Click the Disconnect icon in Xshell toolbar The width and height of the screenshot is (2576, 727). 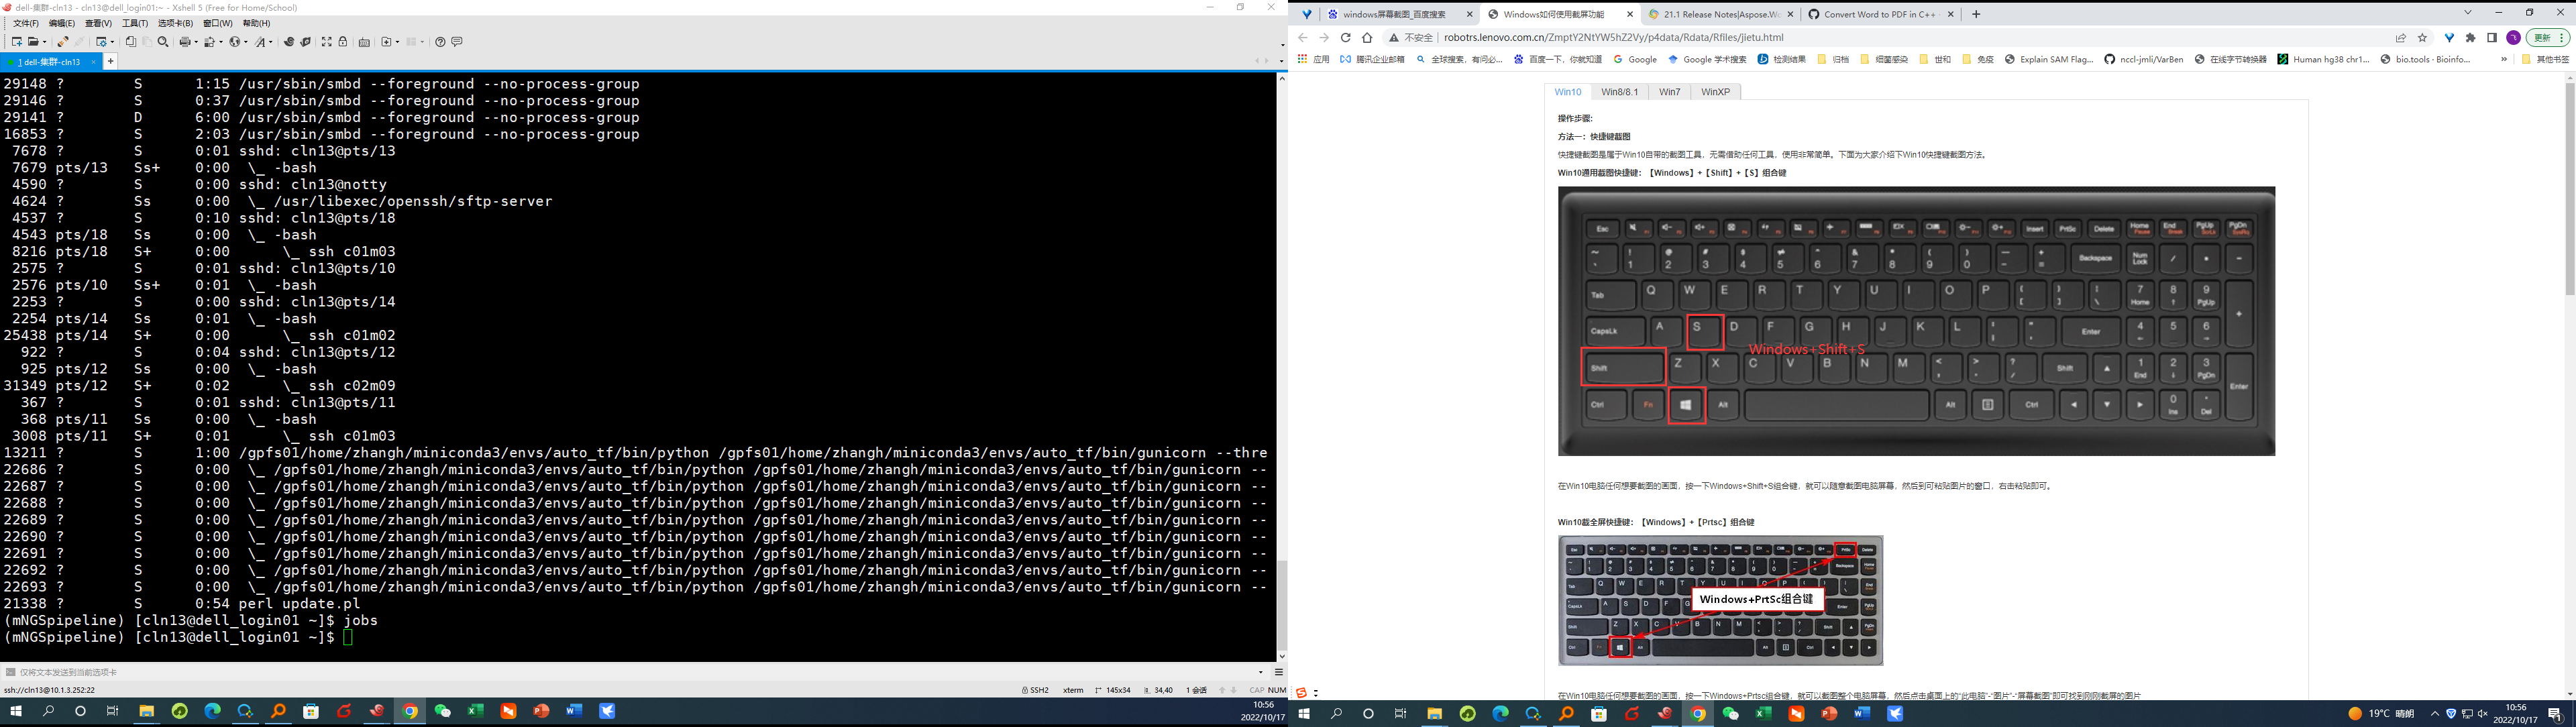63,42
